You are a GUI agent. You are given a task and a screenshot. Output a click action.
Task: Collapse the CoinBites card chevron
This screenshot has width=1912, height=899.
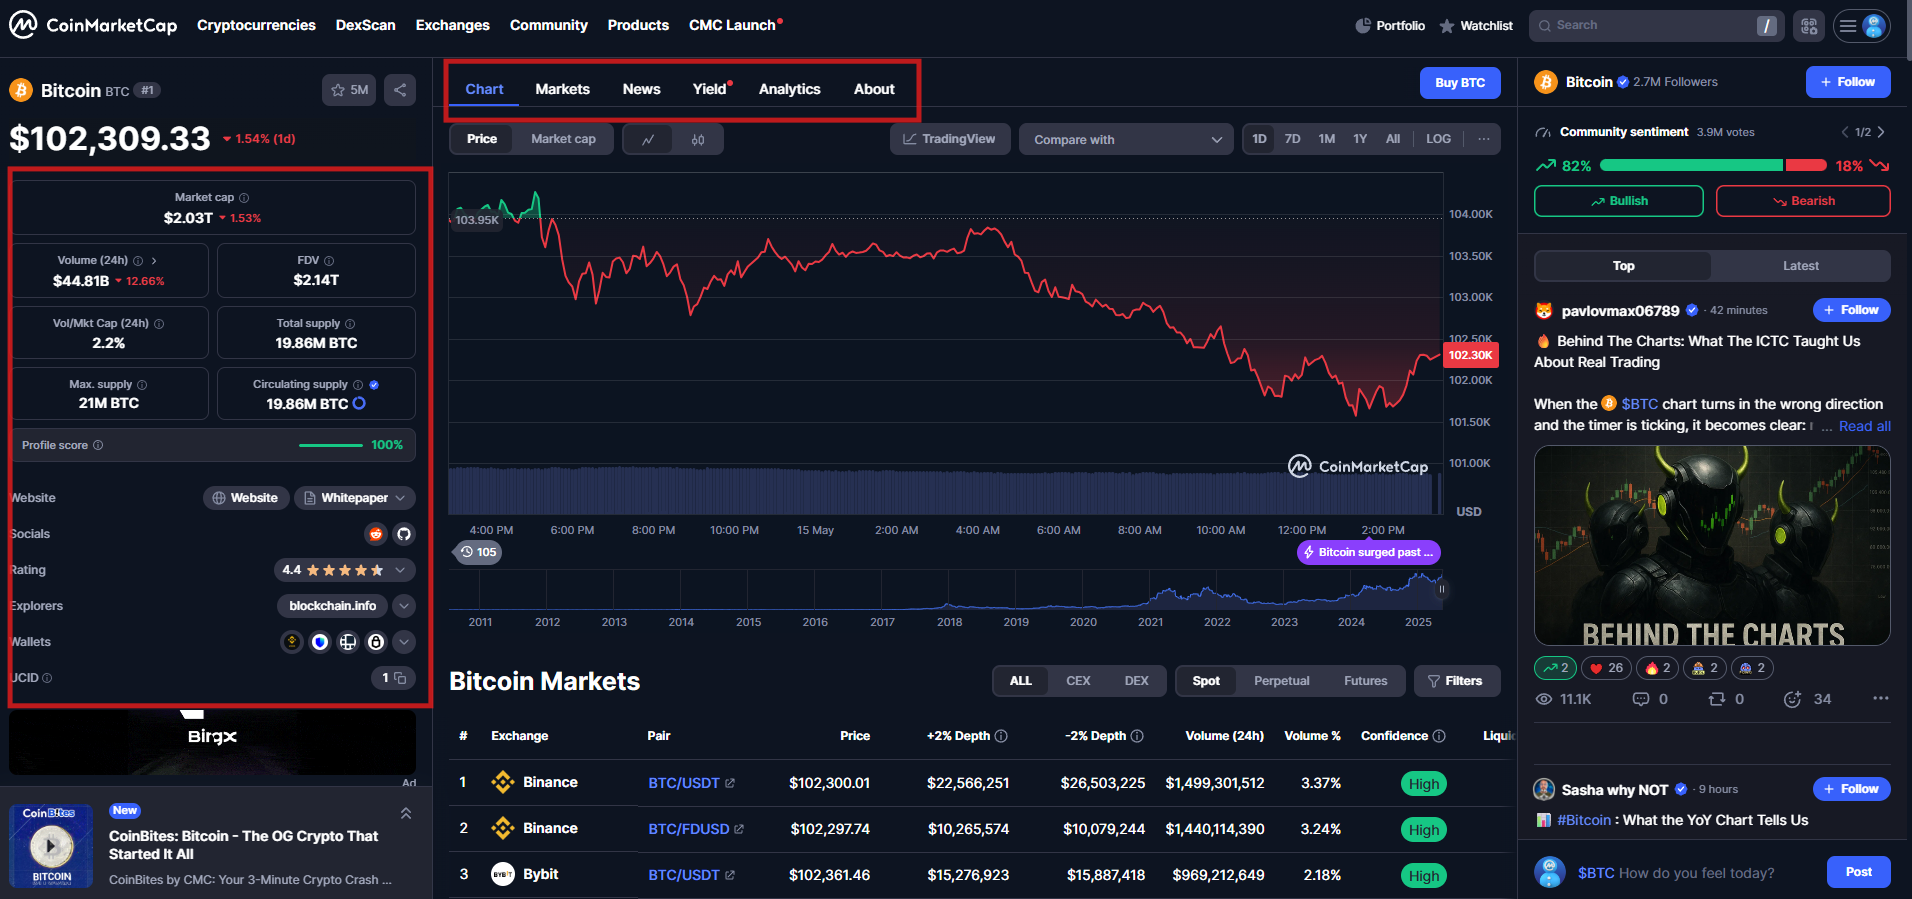click(406, 813)
